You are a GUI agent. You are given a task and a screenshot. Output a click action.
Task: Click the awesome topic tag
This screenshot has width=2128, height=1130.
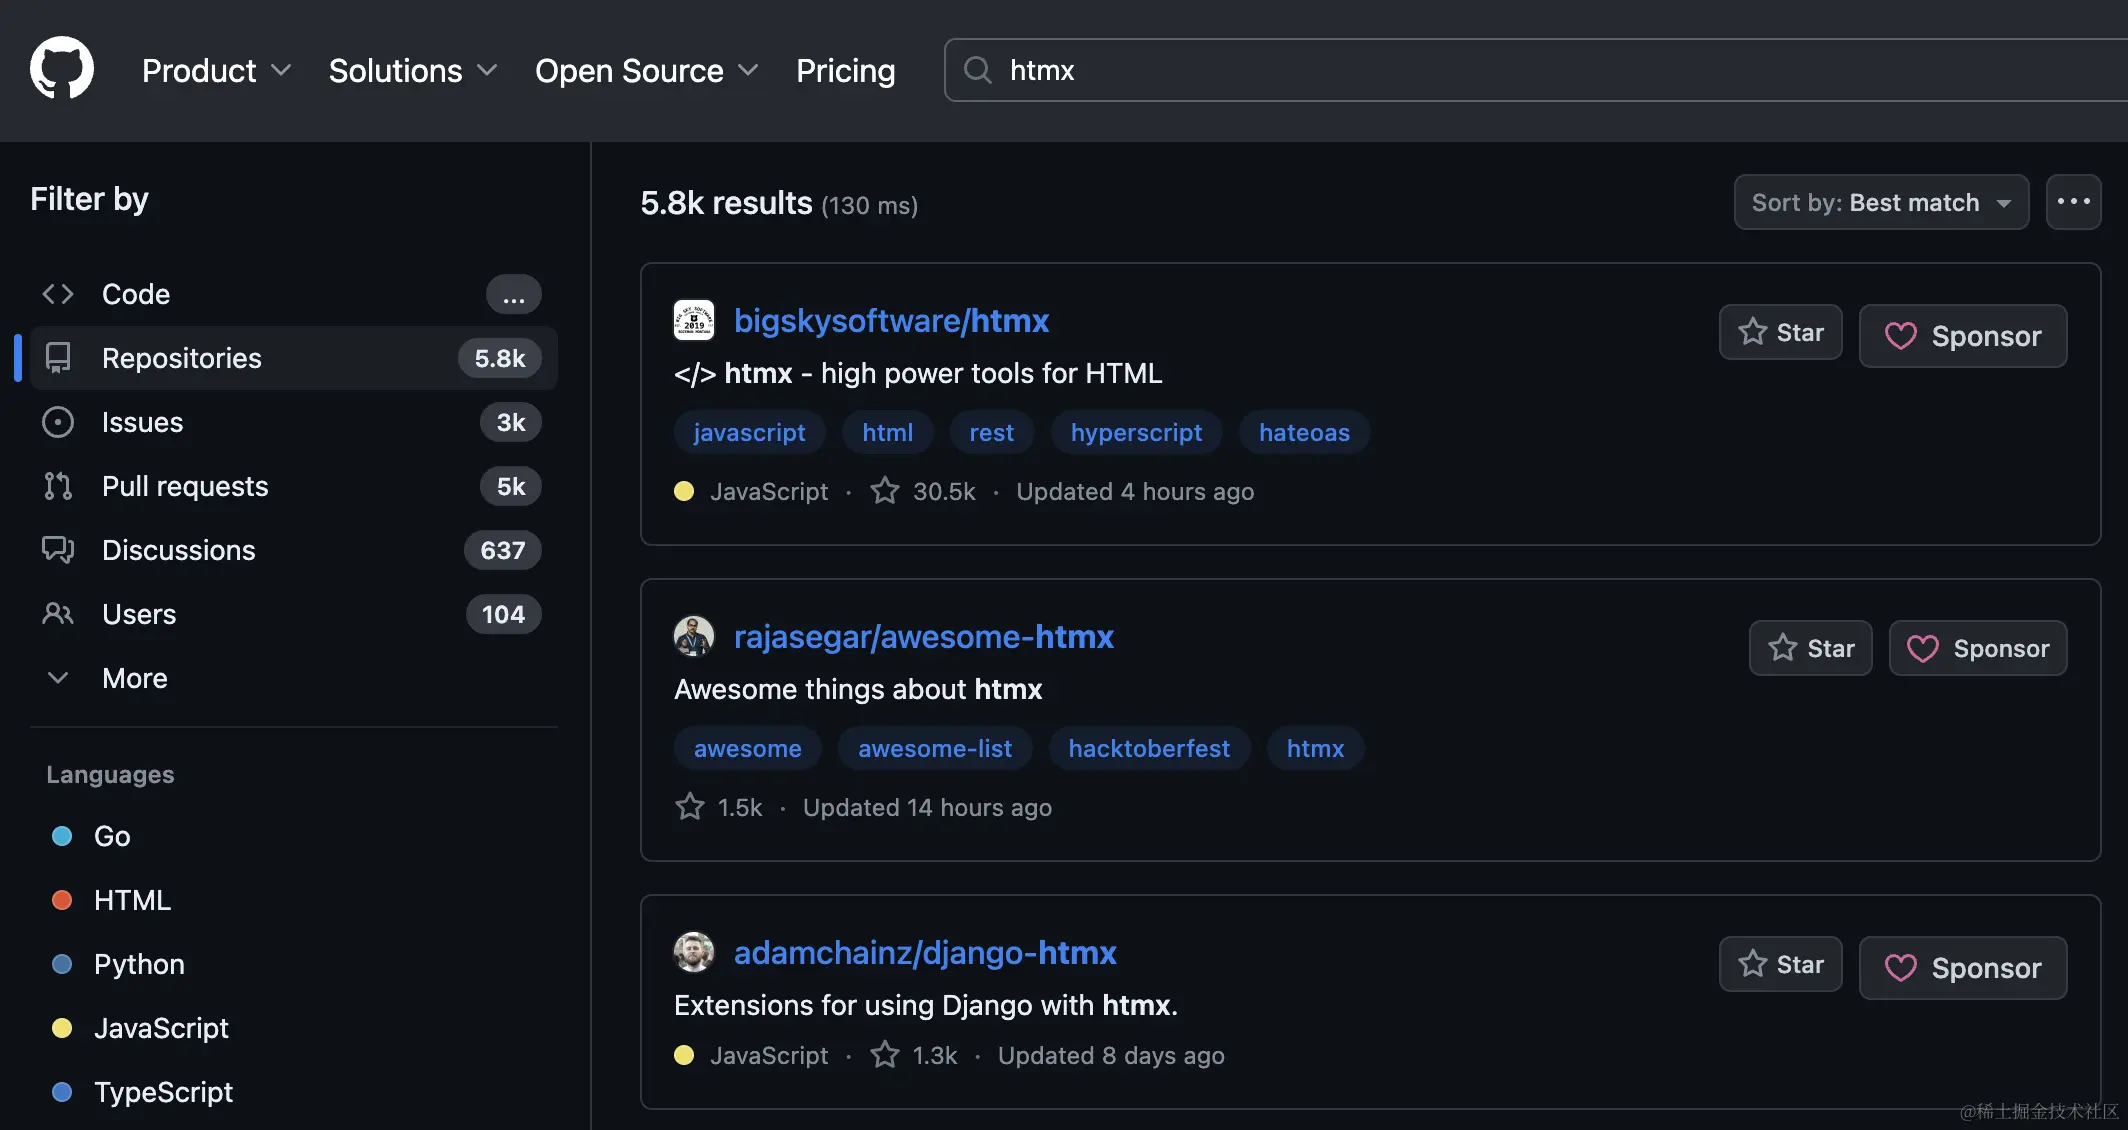coord(748,748)
